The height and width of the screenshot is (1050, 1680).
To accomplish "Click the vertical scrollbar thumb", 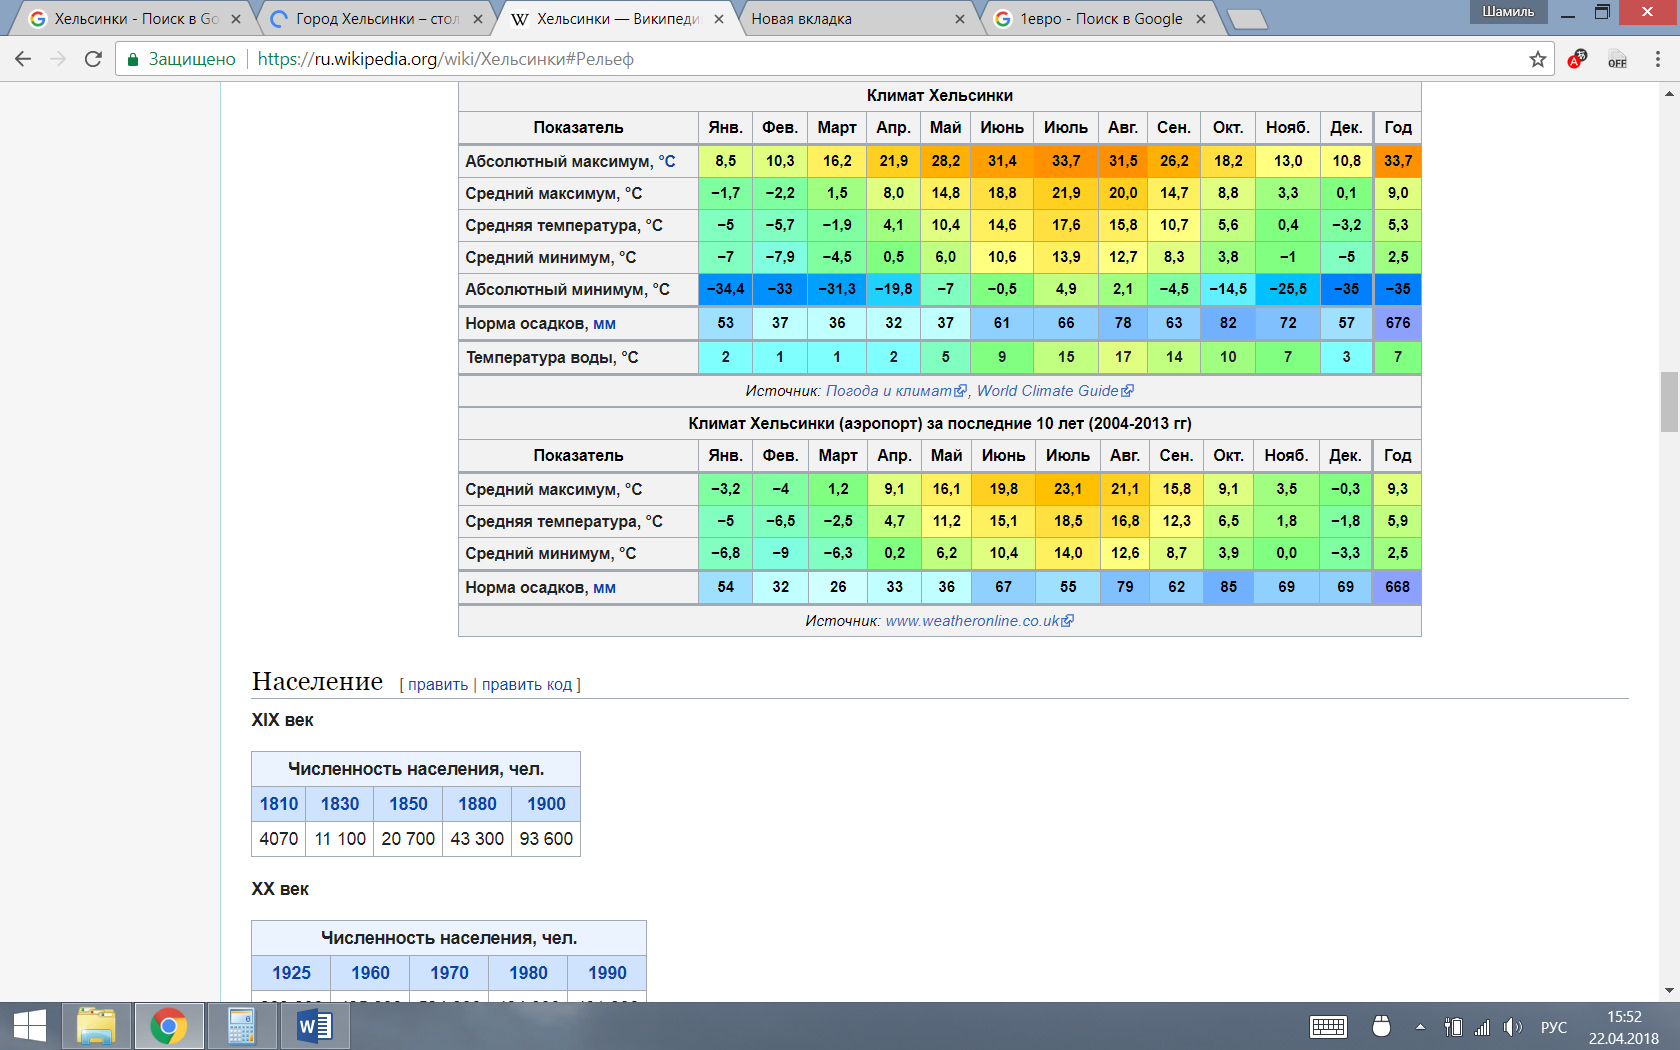I will point(1669,401).
